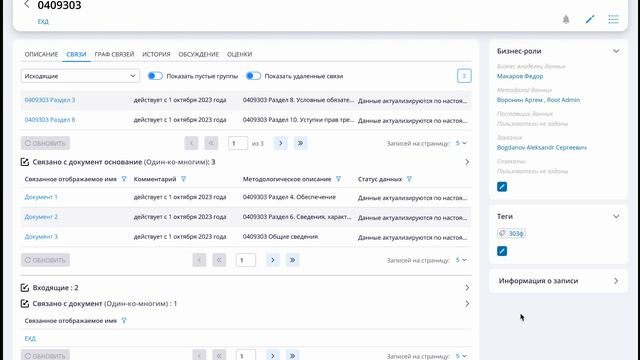Expand Информация о записи panel
640x360 pixels.
616,281
